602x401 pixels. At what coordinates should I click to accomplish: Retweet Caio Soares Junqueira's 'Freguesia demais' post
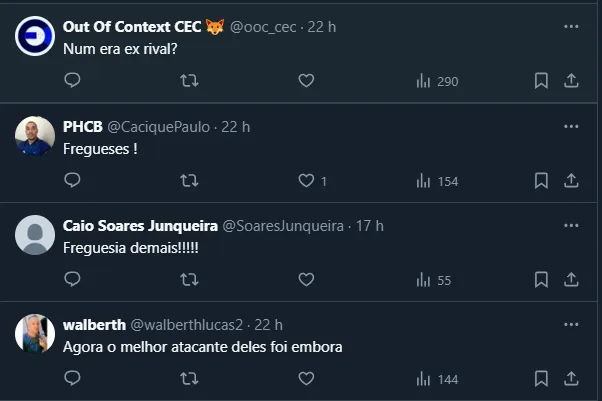click(188, 280)
